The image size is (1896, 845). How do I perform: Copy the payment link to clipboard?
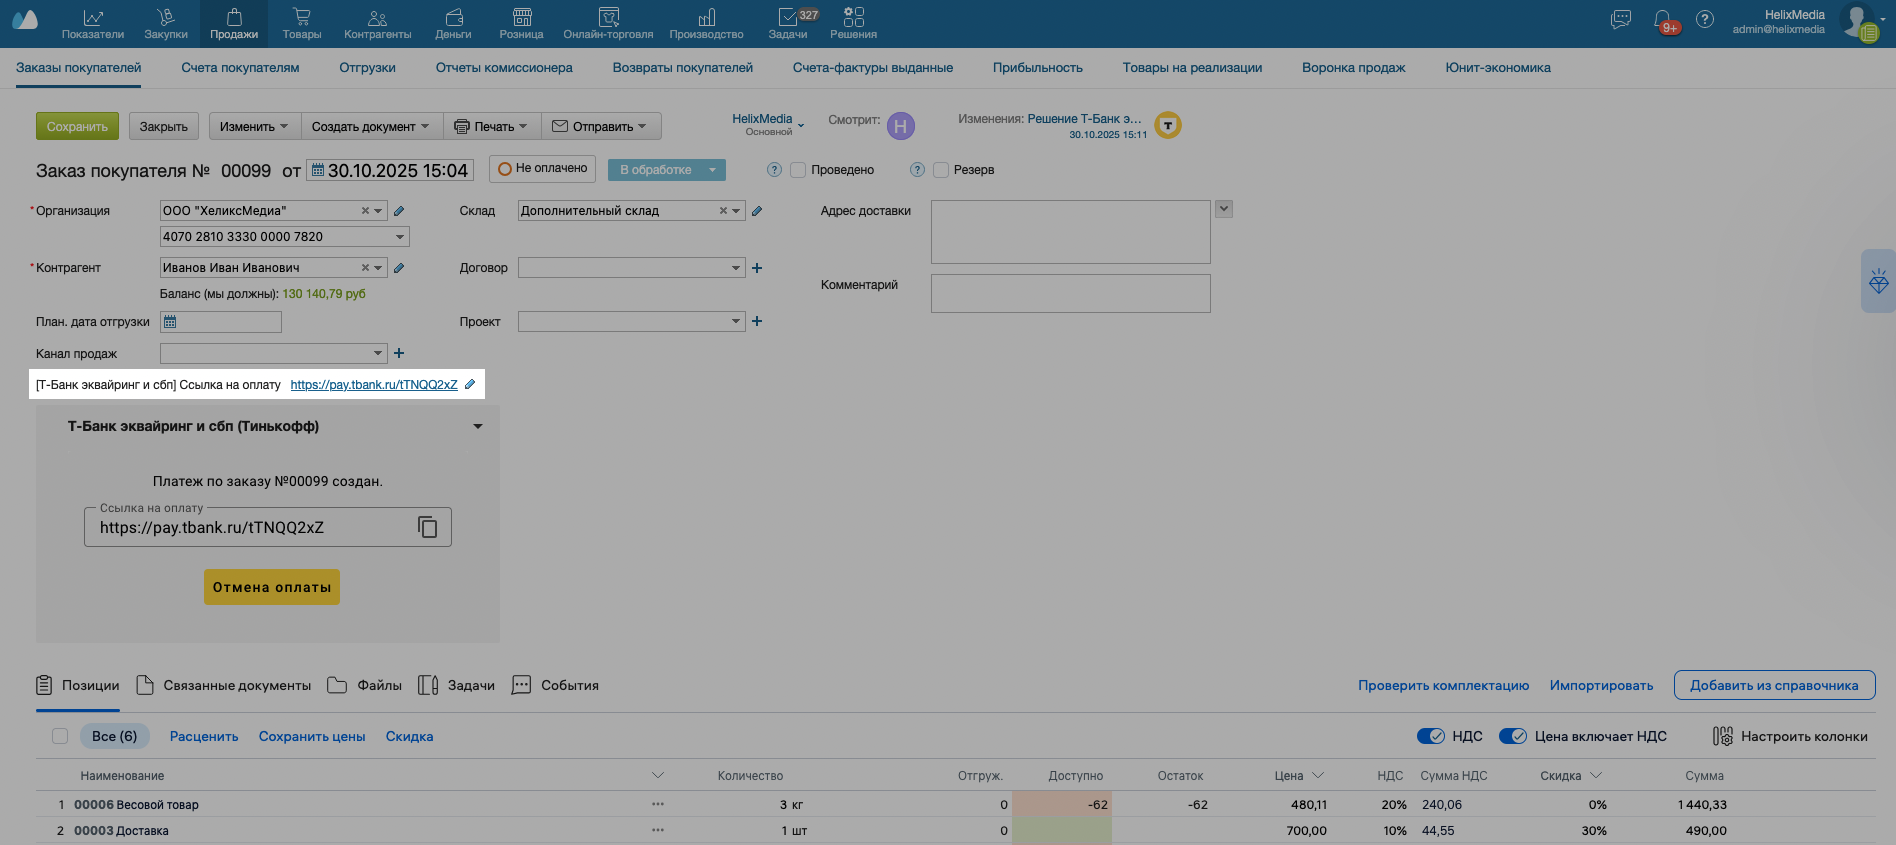coord(427,527)
